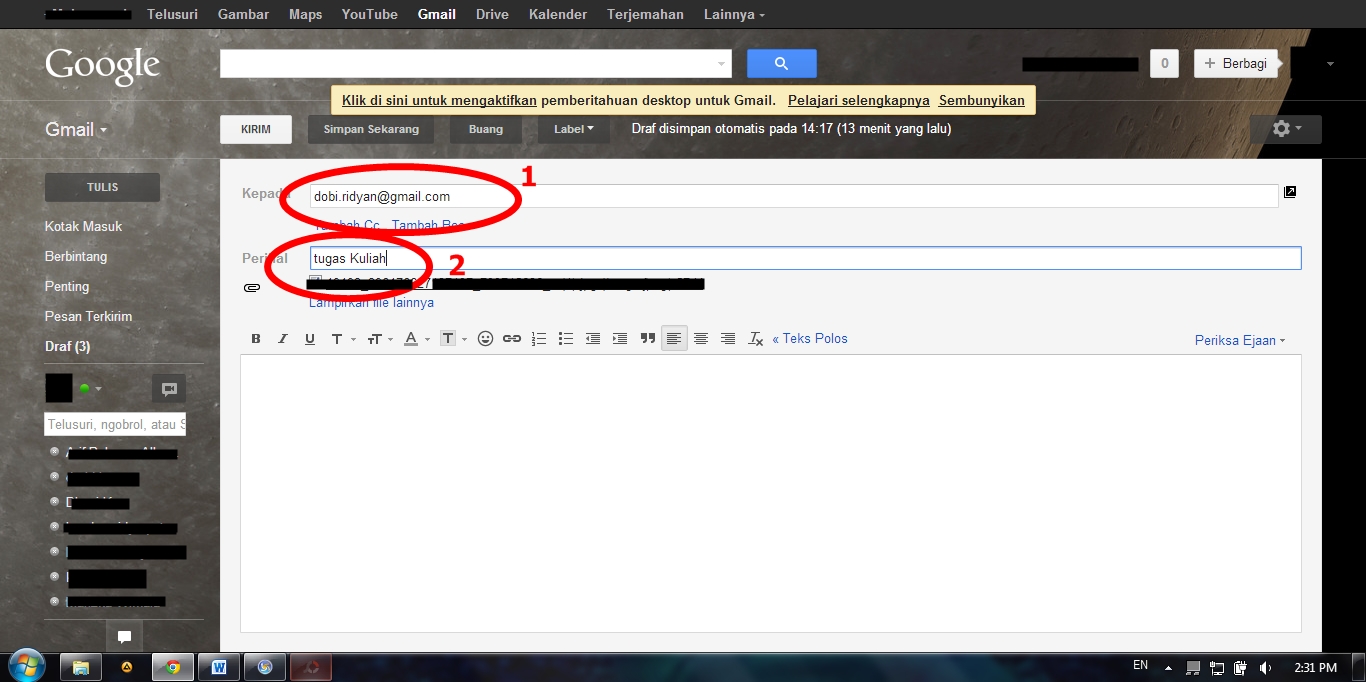Viewport: 1366px width, 682px height.
Task: Go to the Drive menu item
Action: 492,14
